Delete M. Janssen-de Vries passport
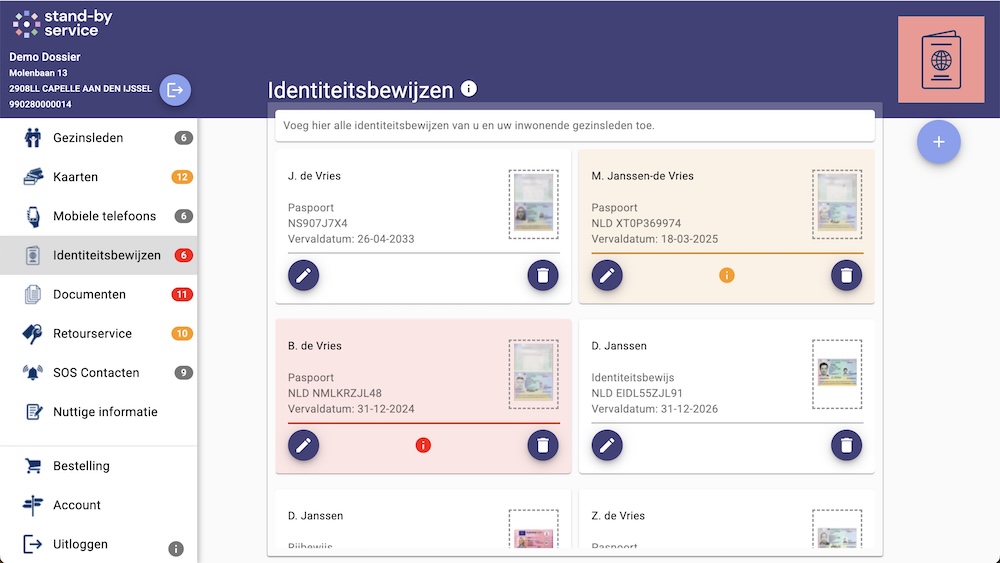Viewport: 1000px width, 563px height. coord(846,275)
